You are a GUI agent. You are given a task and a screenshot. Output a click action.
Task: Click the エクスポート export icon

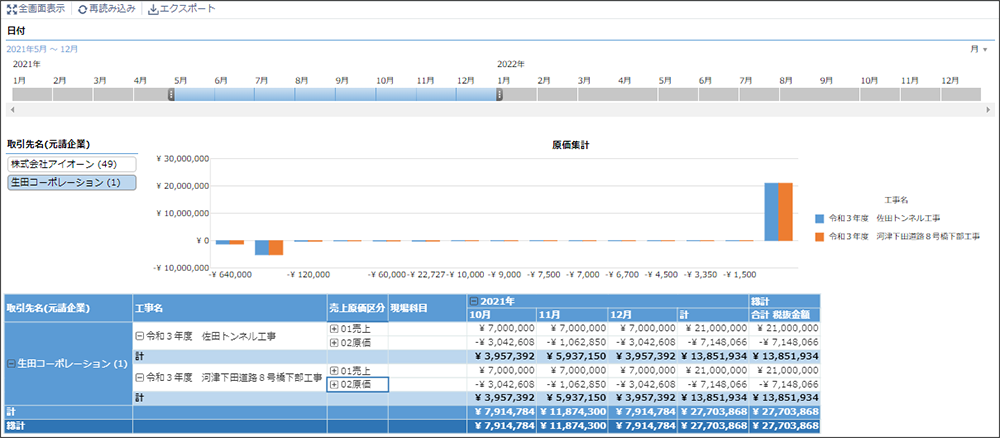point(153,9)
